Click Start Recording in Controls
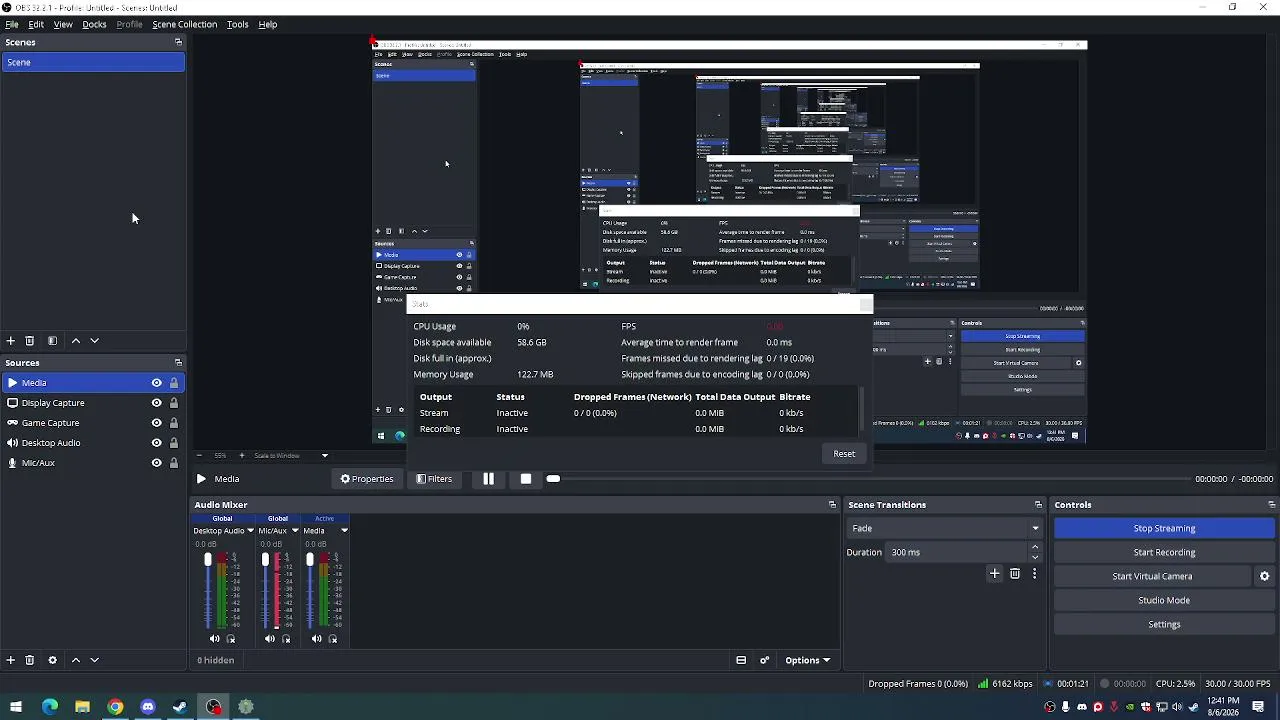This screenshot has height=720, width=1280. pyautogui.click(x=1164, y=552)
